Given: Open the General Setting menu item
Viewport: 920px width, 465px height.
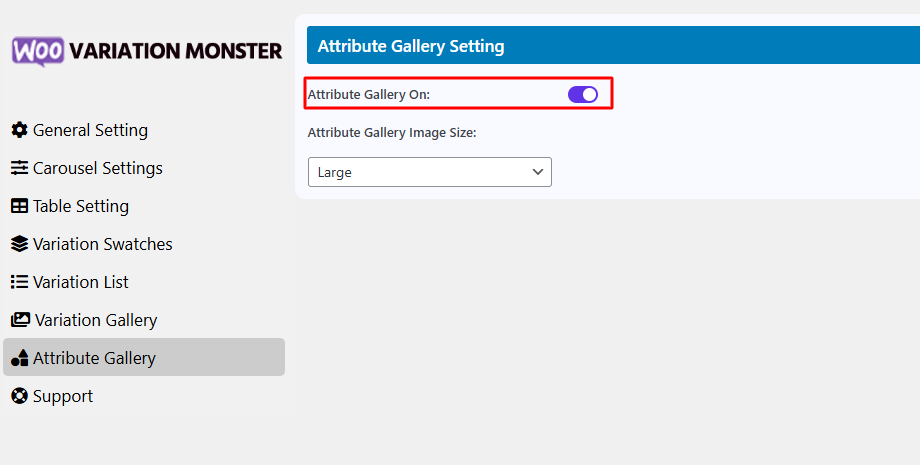Looking at the screenshot, I should pyautogui.click(x=90, y=130).
